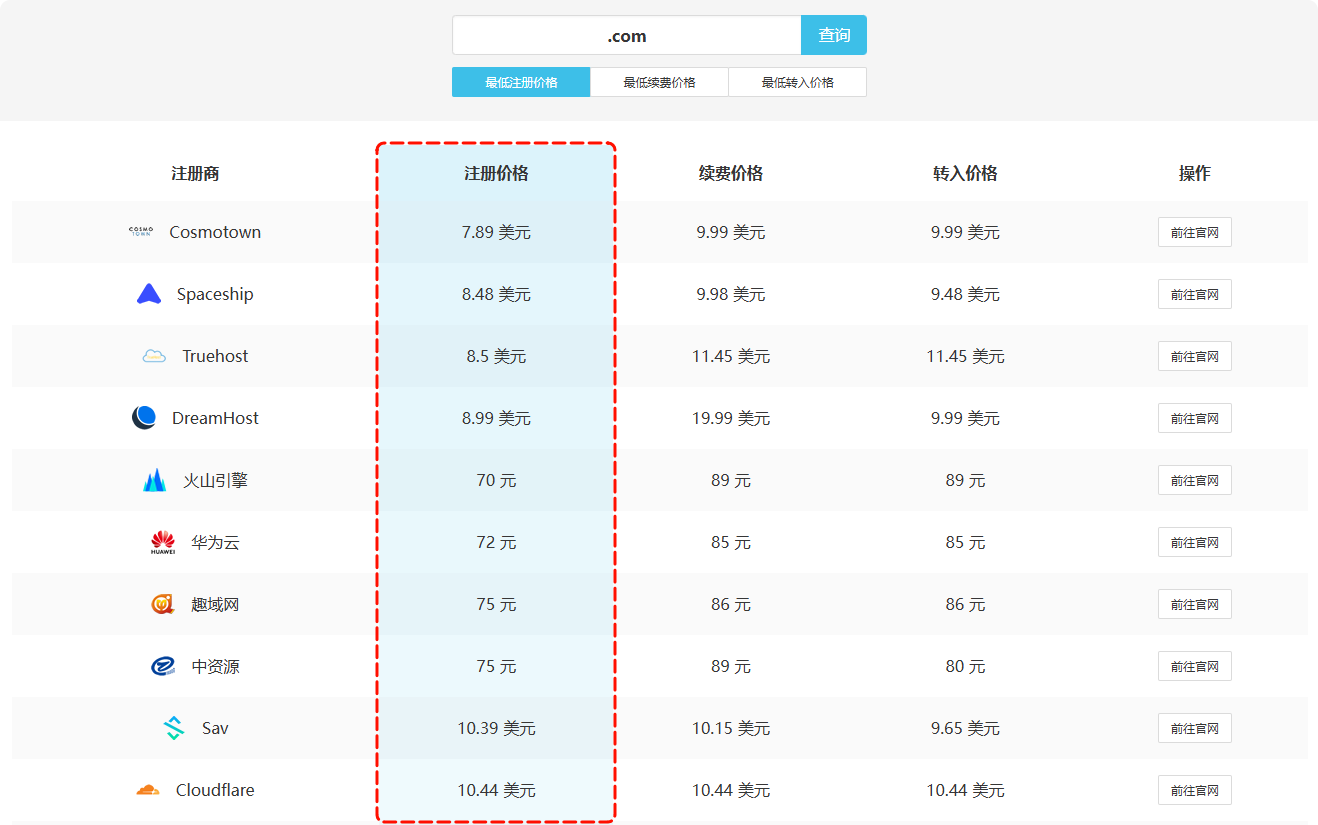The width and height of the screenshot is (1318, 825).
Task: Click the Sav registrar logo
Action: click(174, 728)
